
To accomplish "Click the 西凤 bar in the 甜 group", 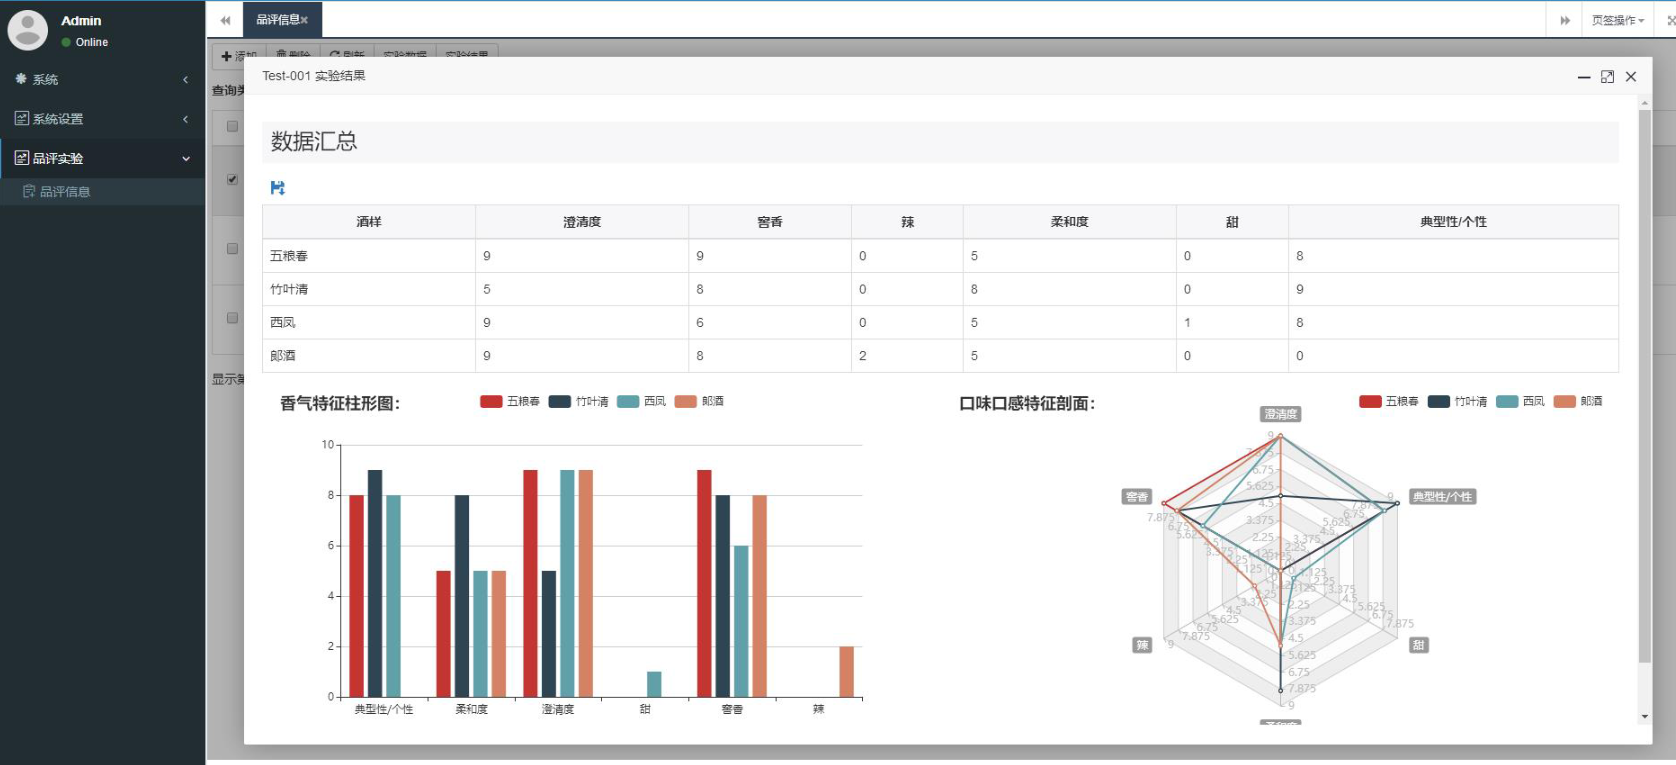I will pyautogui.click(x=654, y=684).
